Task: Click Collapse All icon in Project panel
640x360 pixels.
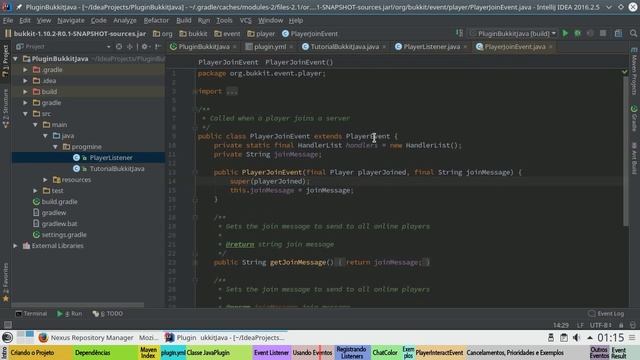Action: [130, 47]
